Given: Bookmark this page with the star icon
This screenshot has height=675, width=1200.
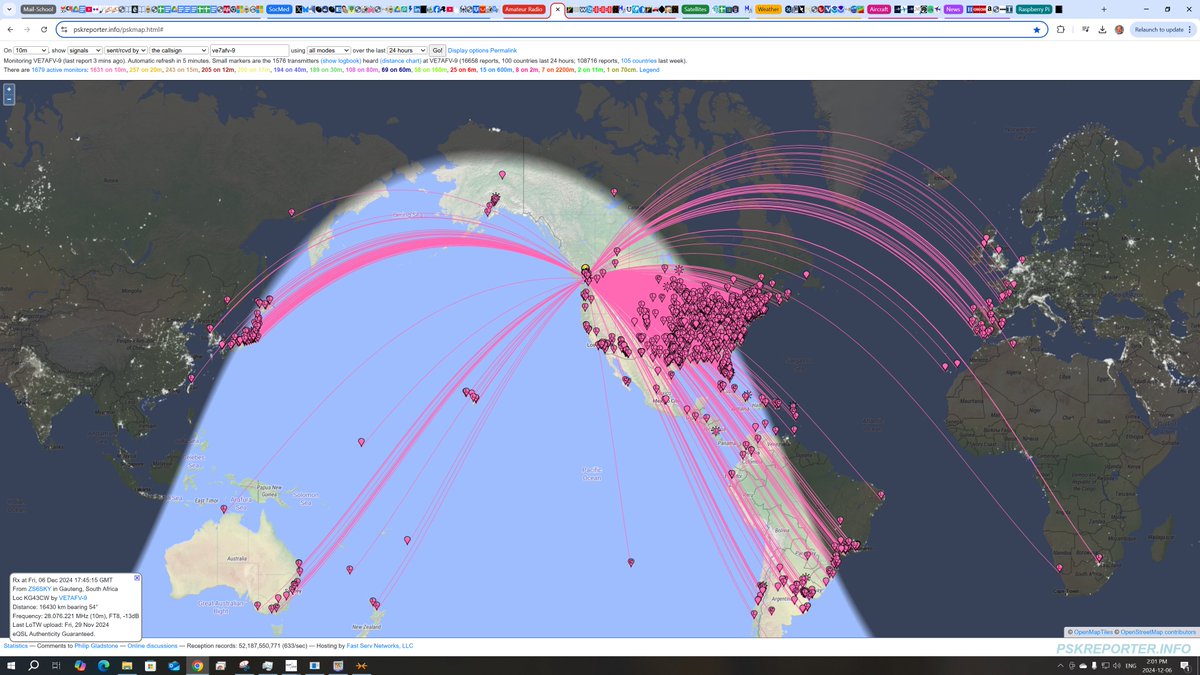Looking at the screenshot, I should 1037,30.
